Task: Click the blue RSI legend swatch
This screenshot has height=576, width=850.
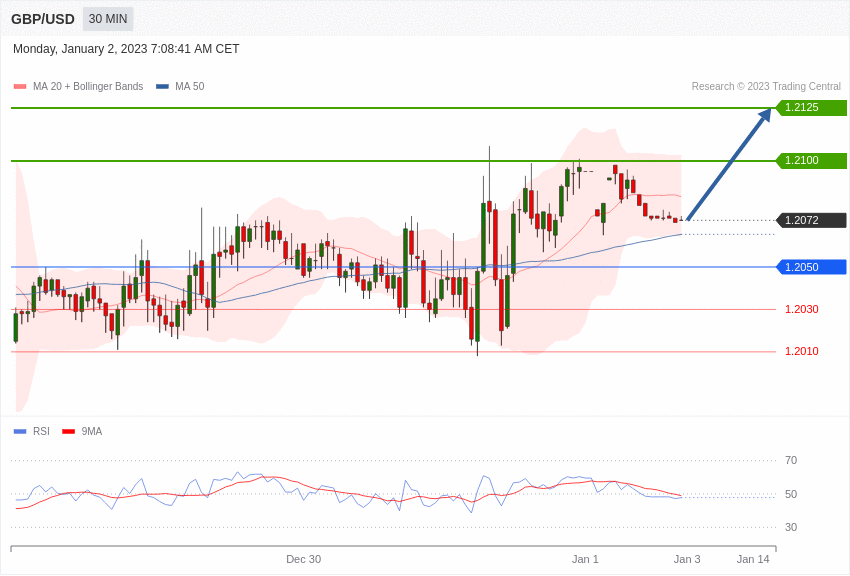Action: [x=20, y=432]
